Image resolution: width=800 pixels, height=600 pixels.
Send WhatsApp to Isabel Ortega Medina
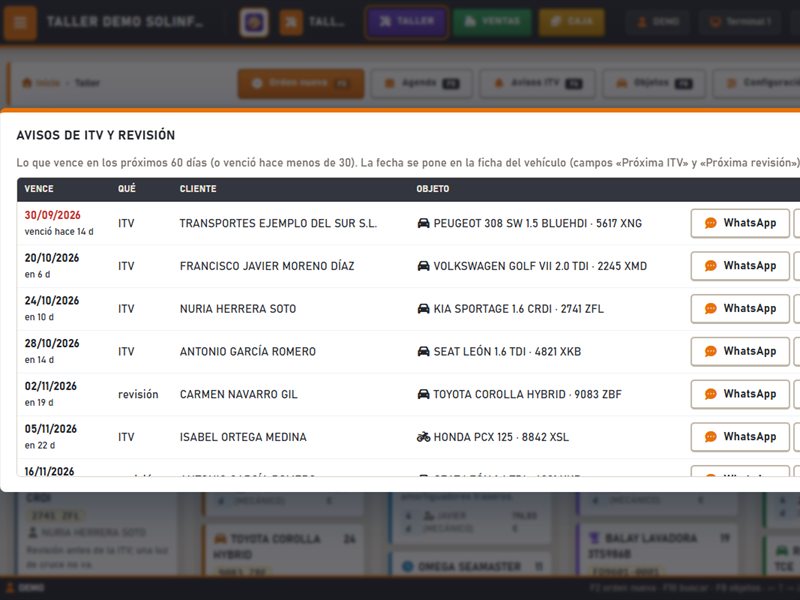pyautogui.click(x=740, y=437)
